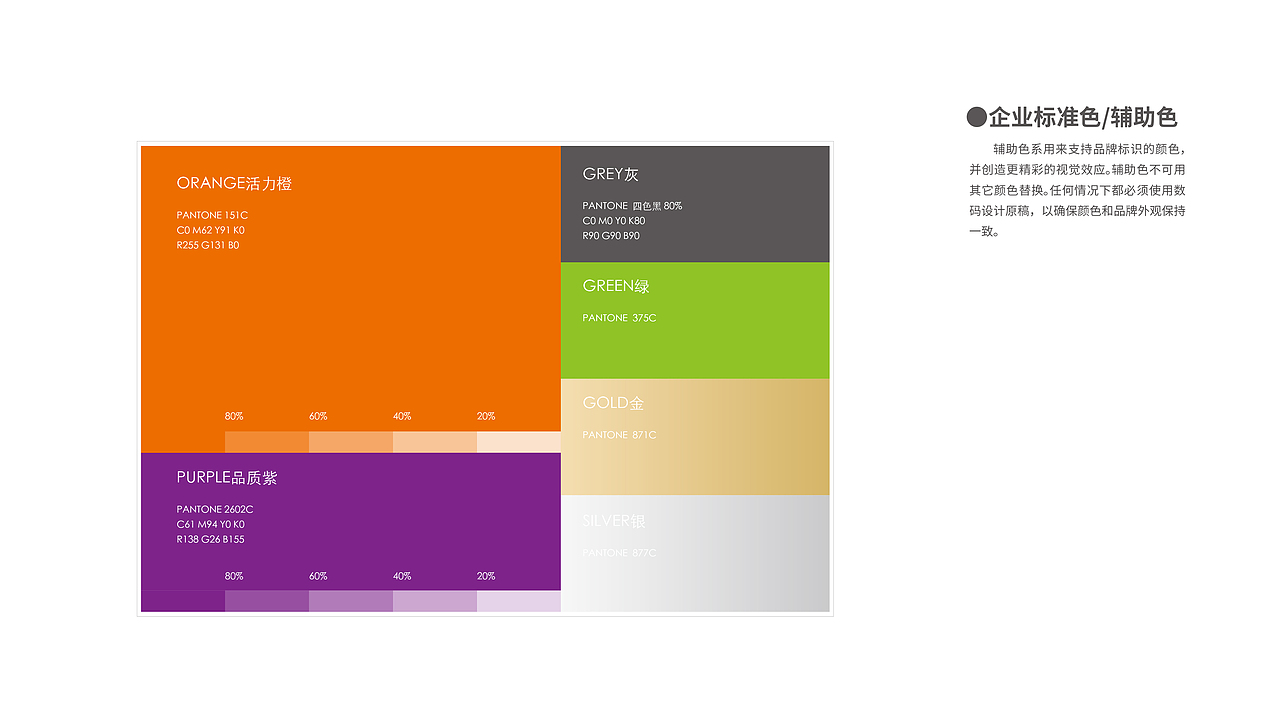Select the "R90 G90 B90" value
Image resolution: width=1280 pixels, height=720 pixels.
coord(611,236)
